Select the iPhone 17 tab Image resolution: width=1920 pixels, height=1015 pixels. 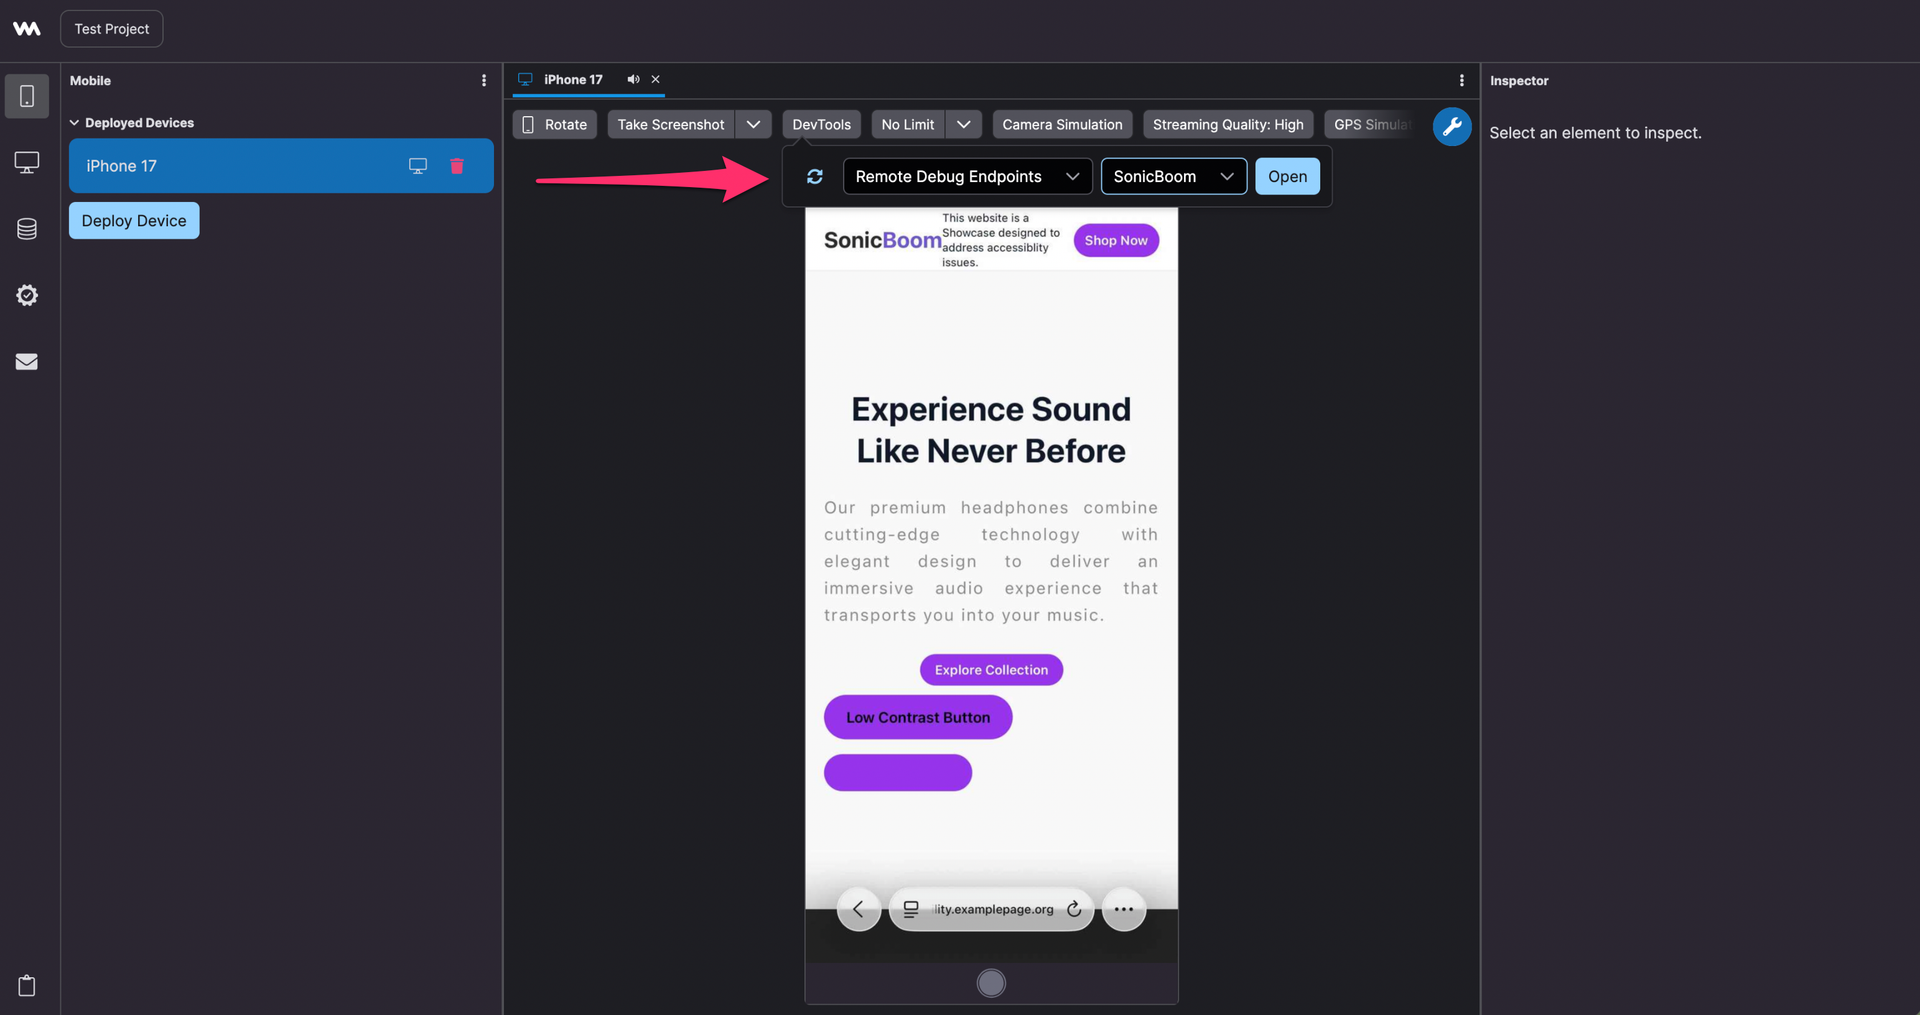573,80
